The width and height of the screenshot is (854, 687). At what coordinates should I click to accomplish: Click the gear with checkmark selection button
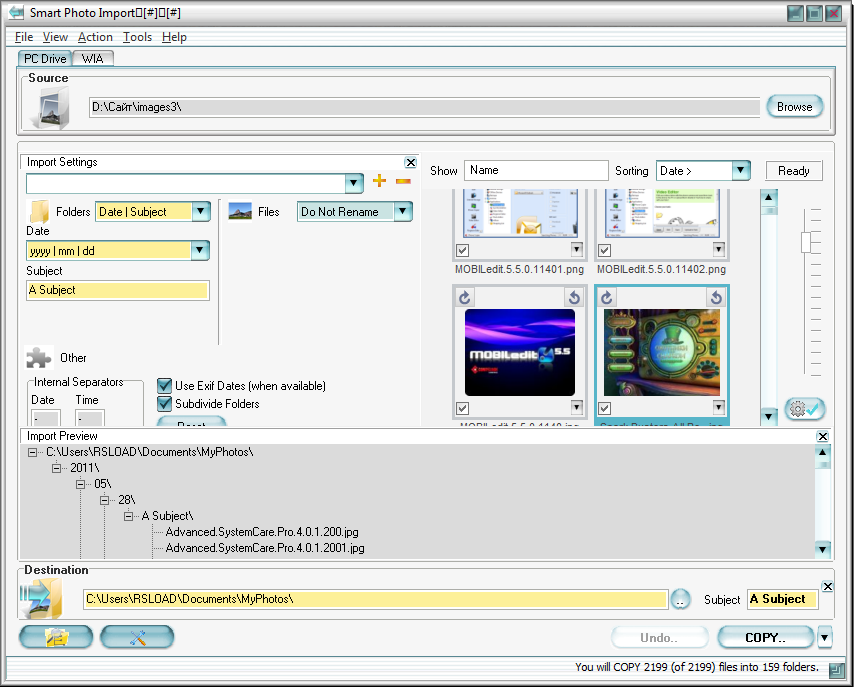[805, 409]
